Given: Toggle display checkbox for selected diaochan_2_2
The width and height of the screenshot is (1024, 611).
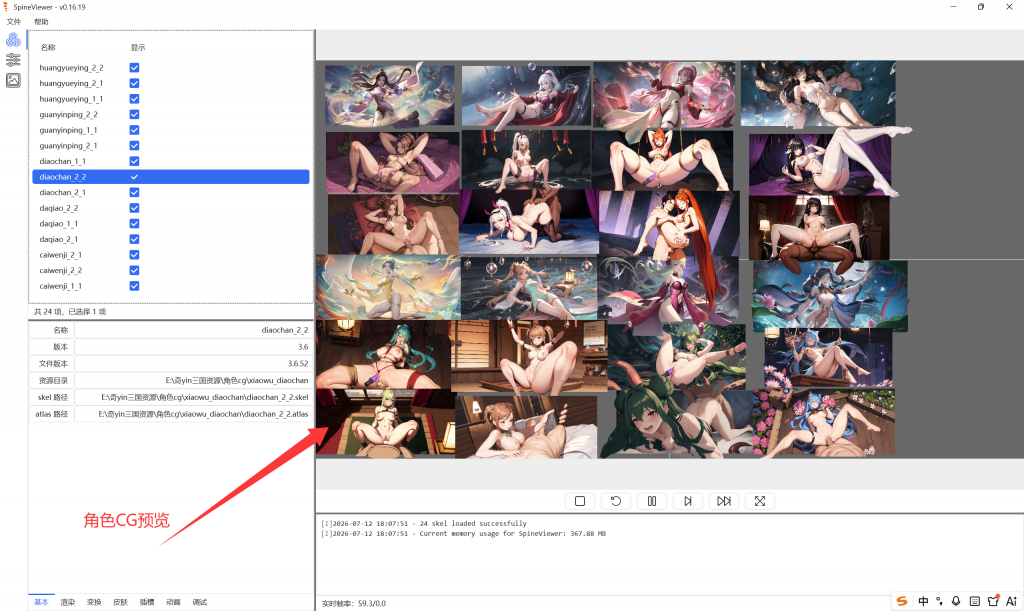Looking at the screenshot, I should pos(134,177).
